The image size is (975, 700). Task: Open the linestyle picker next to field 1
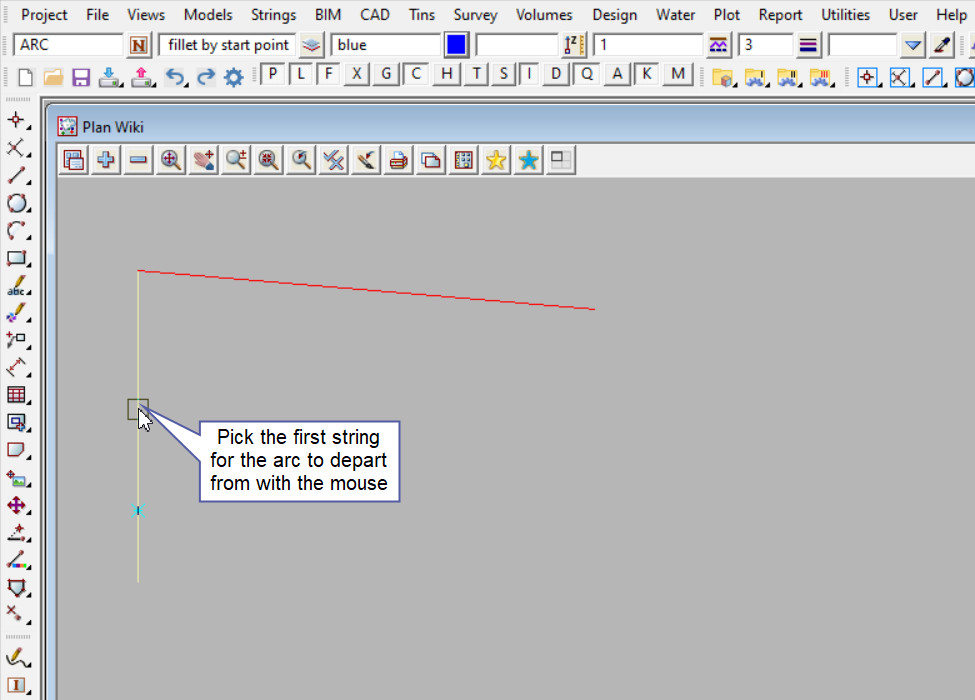[718, 45]
